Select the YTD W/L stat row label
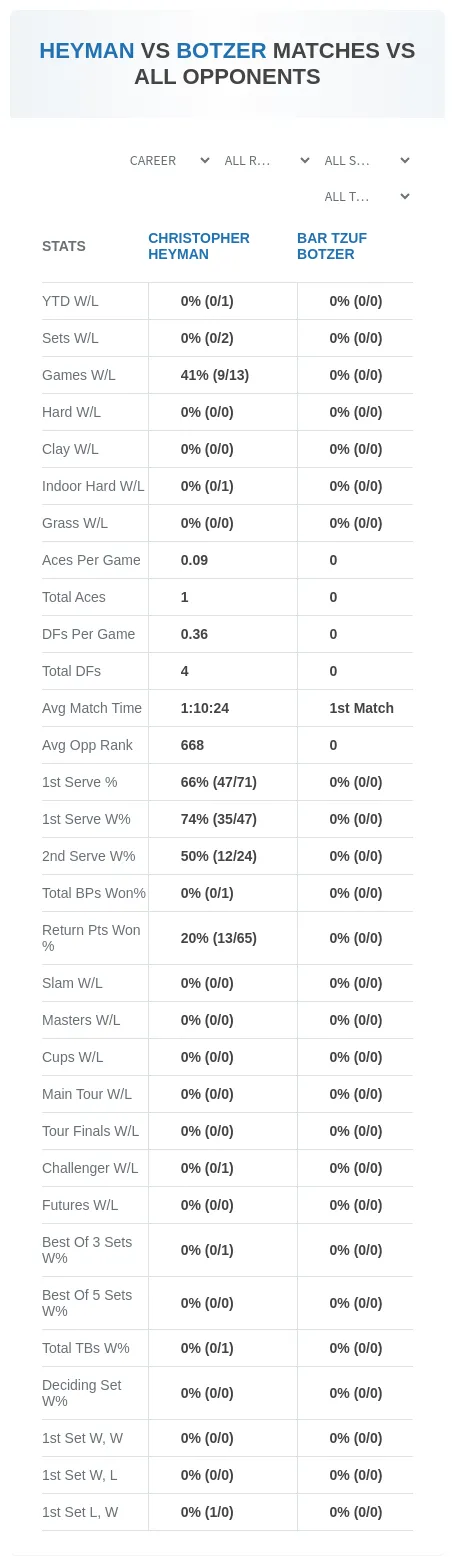 point(70,301)
